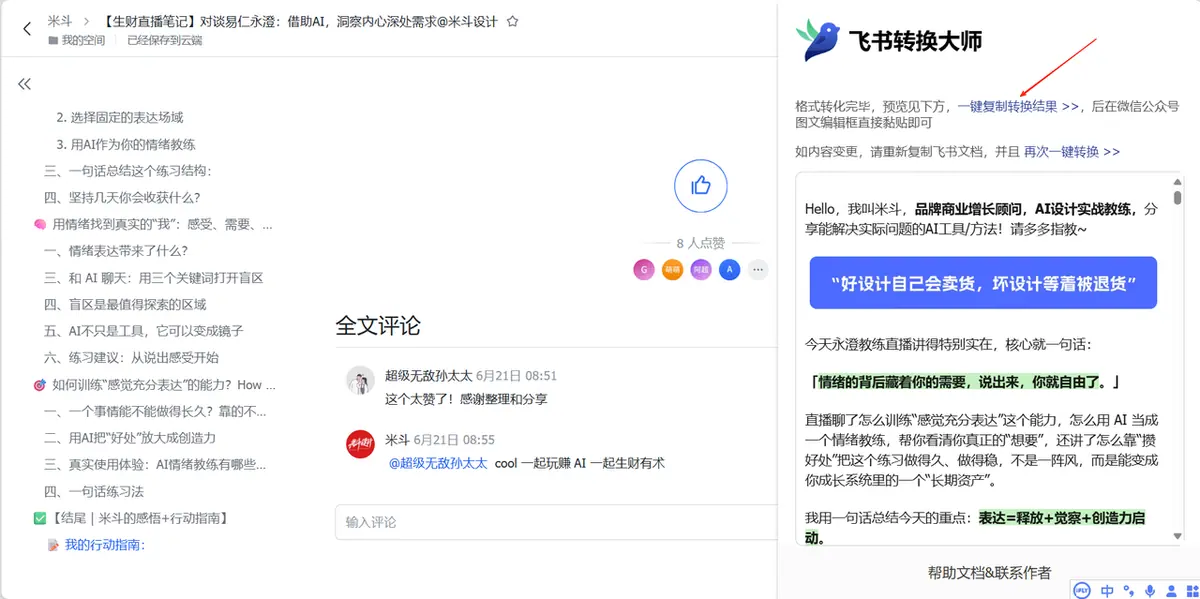This screenshot has height=599, width=1200.
Task: Go to 二、用AI把“好处”放大成创造力
Action: [130, 438]
